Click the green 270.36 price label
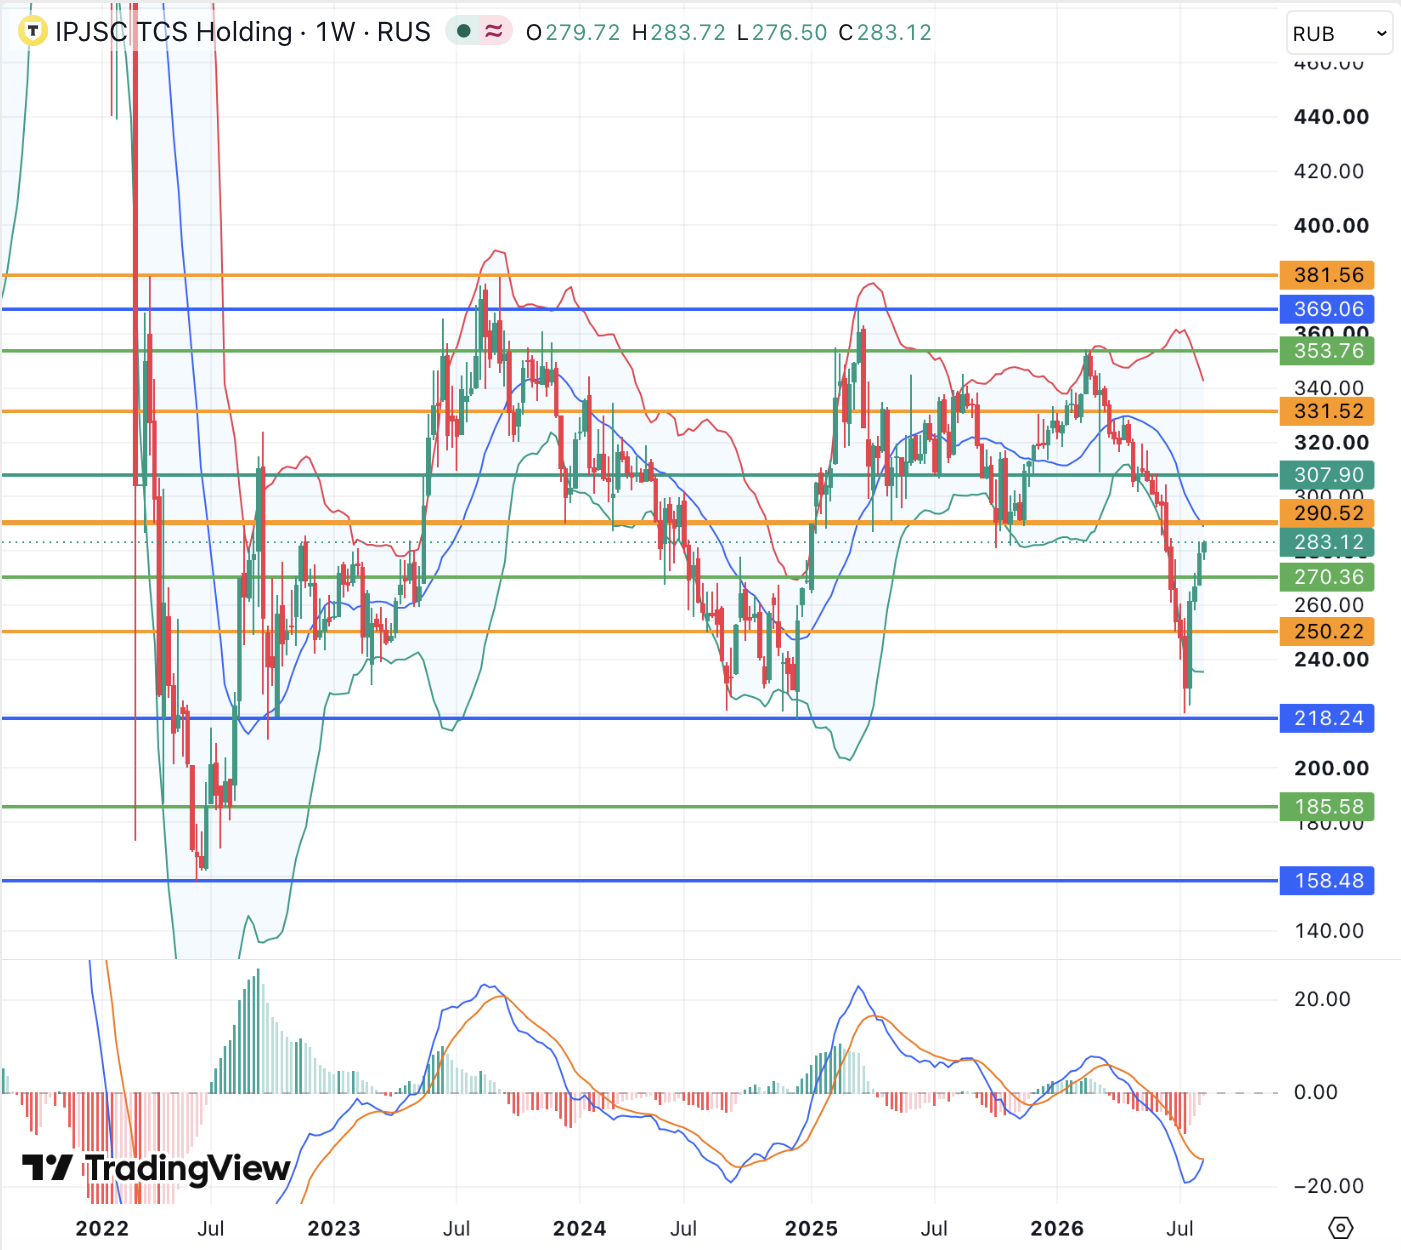The image size is (1401, 1250). 1328,577
